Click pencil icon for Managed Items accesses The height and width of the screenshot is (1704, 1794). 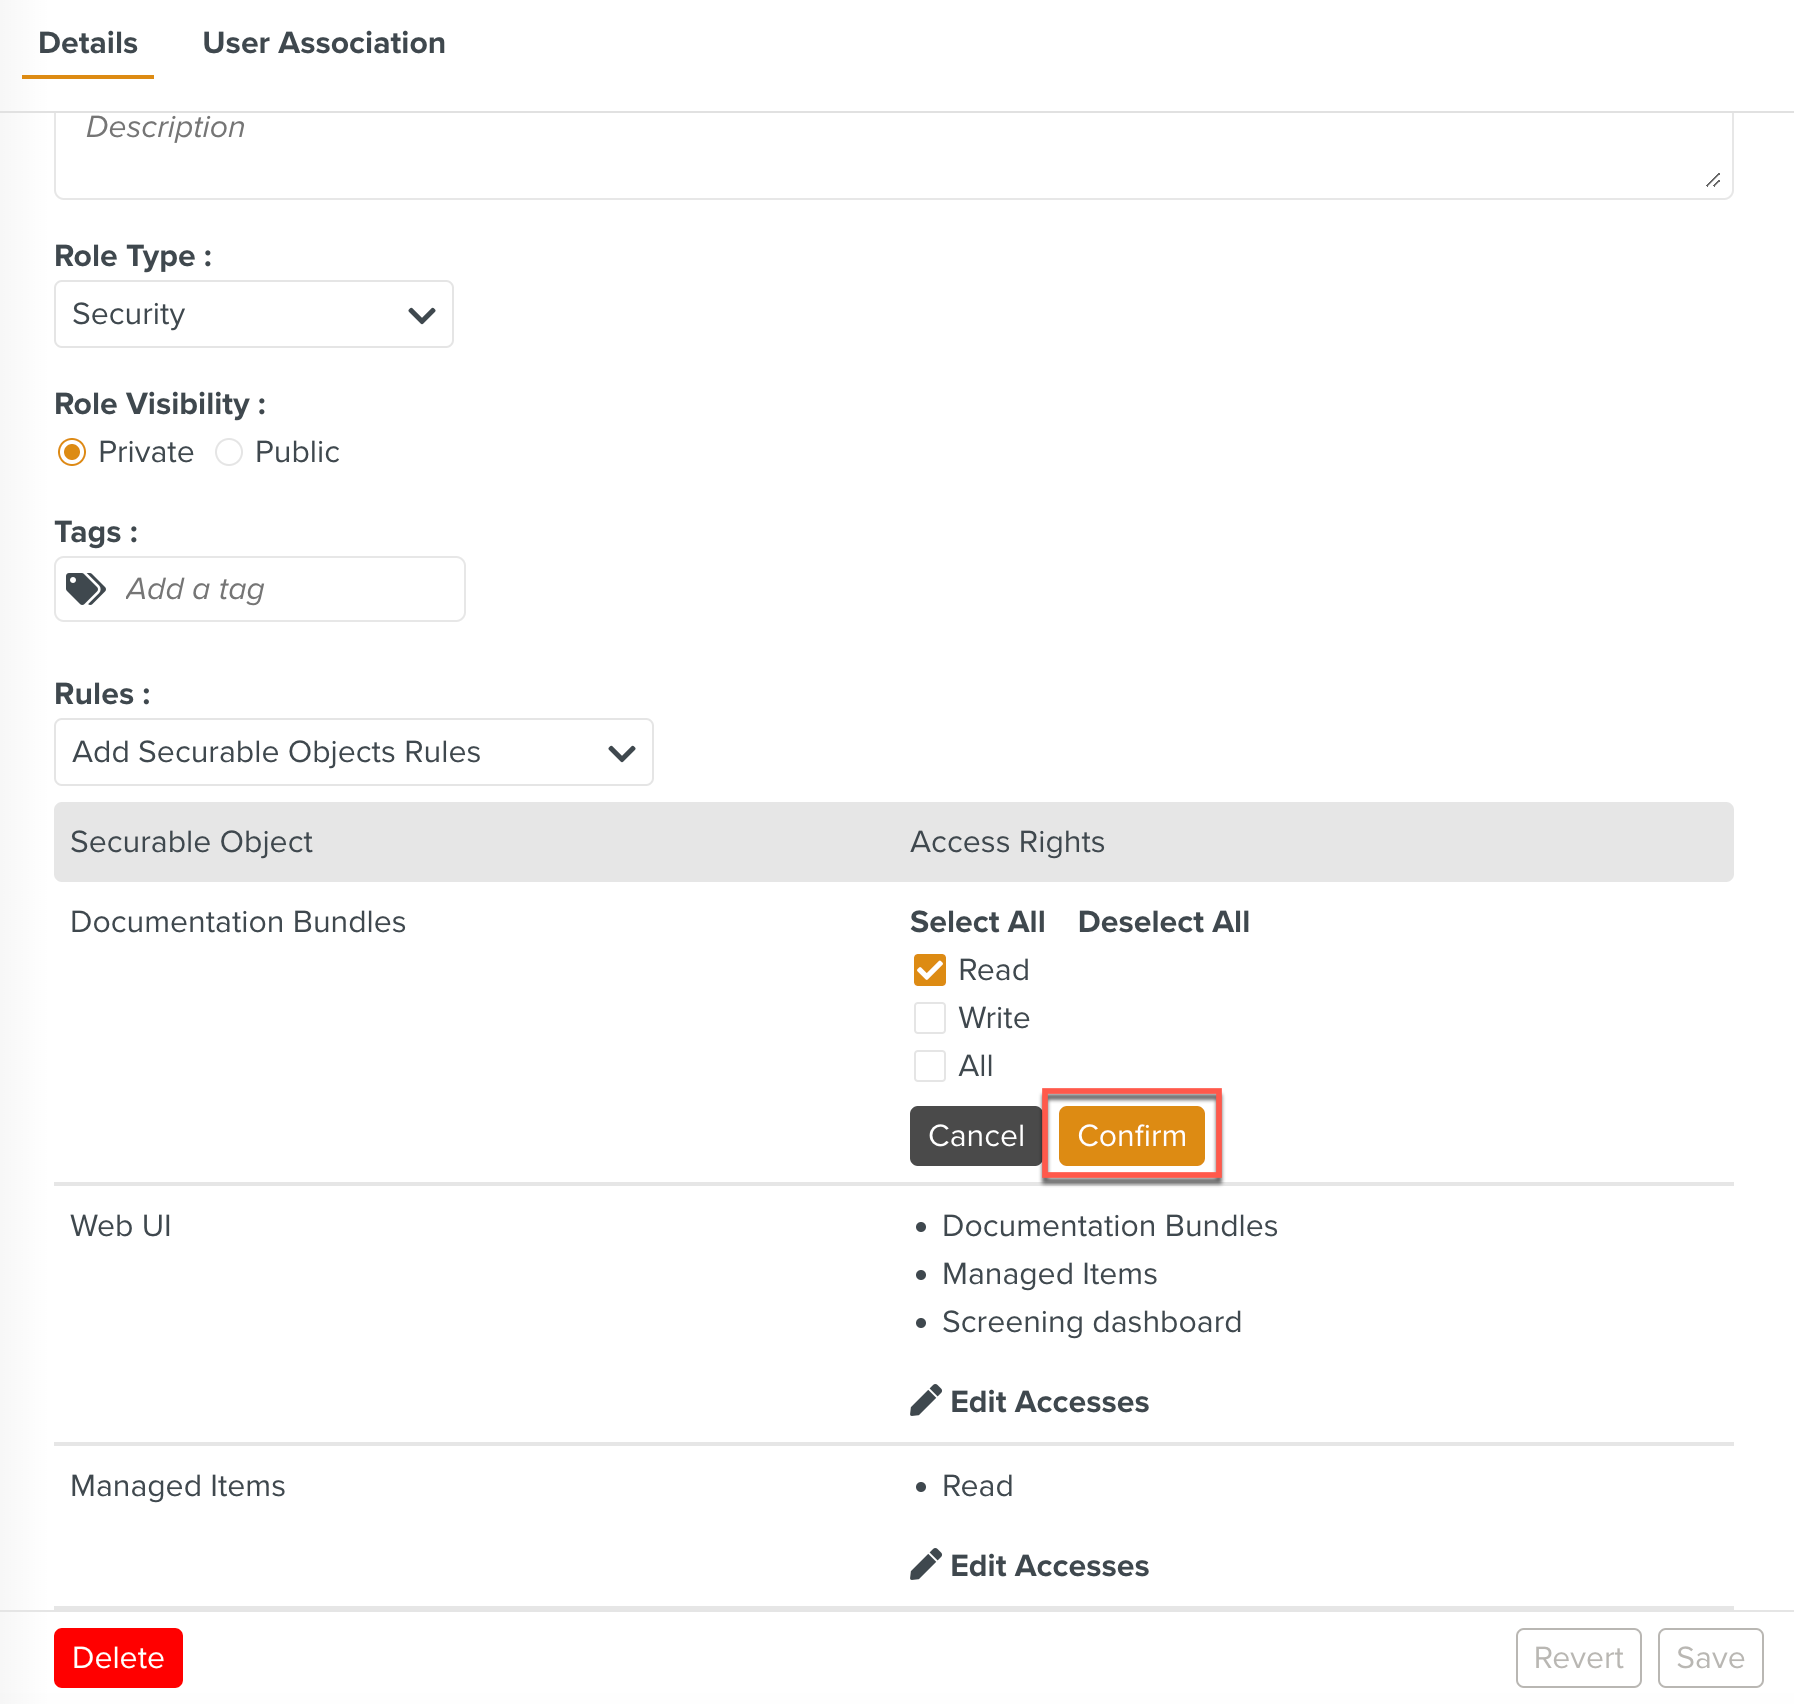tap(925, 1565)
